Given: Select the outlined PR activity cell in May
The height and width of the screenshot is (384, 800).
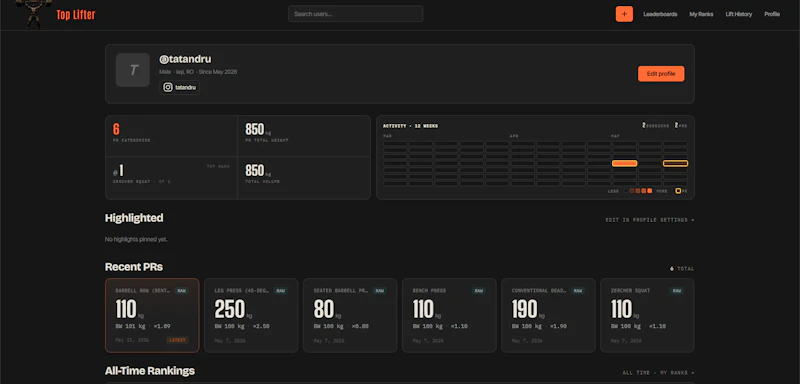Looking at the screenshot, I should (x=676, y=163).
